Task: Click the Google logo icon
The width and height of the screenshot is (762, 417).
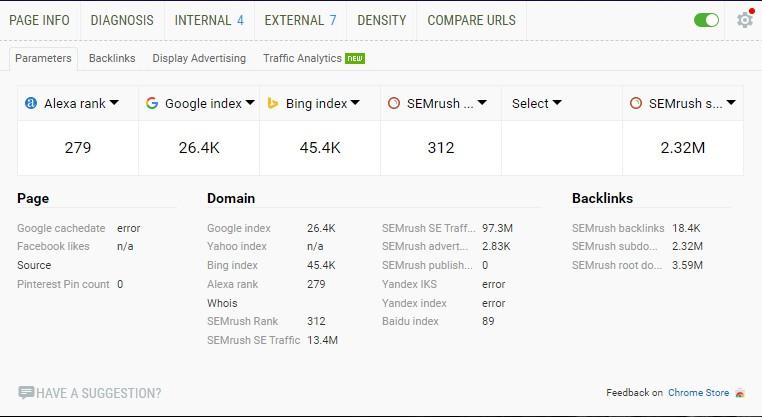Action: (x=152, y=103)
